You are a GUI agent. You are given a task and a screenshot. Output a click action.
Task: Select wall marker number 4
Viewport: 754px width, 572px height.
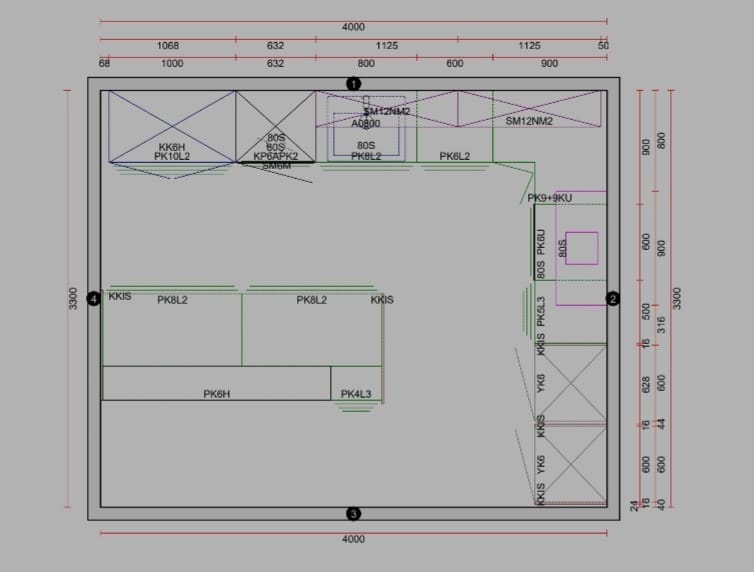tap(94, 299)
